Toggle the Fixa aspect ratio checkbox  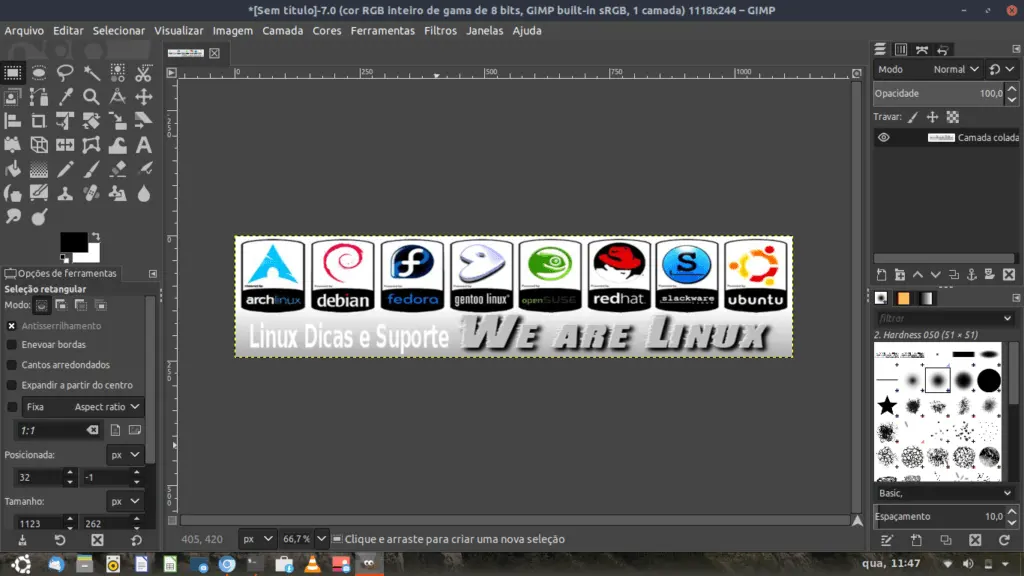[x=12, y=407]
